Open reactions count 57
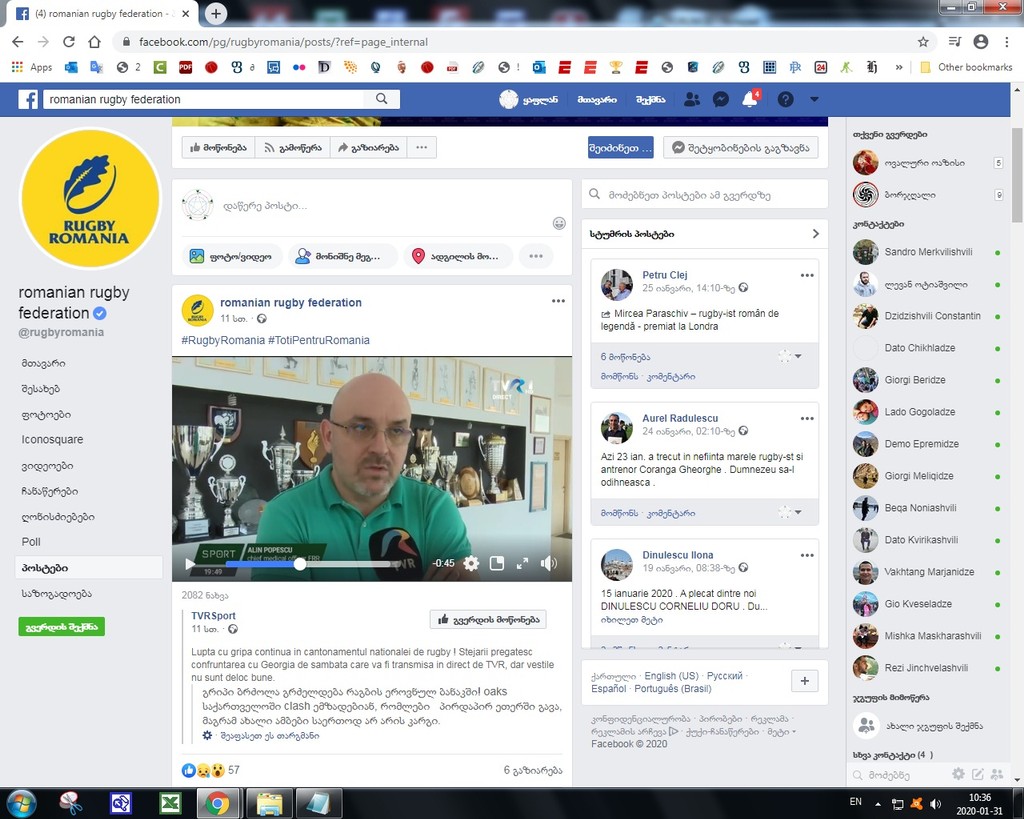 [x=233, y=770]
